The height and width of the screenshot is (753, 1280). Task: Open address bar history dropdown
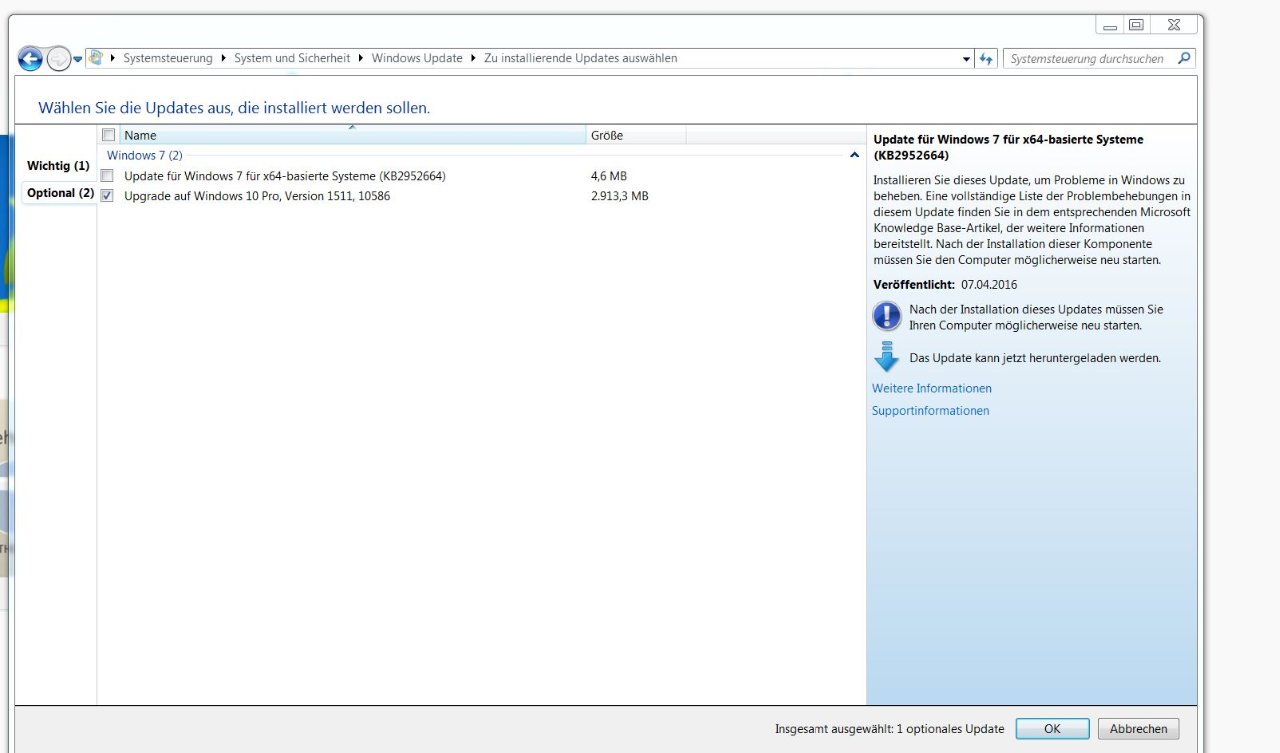click(966, 59)
